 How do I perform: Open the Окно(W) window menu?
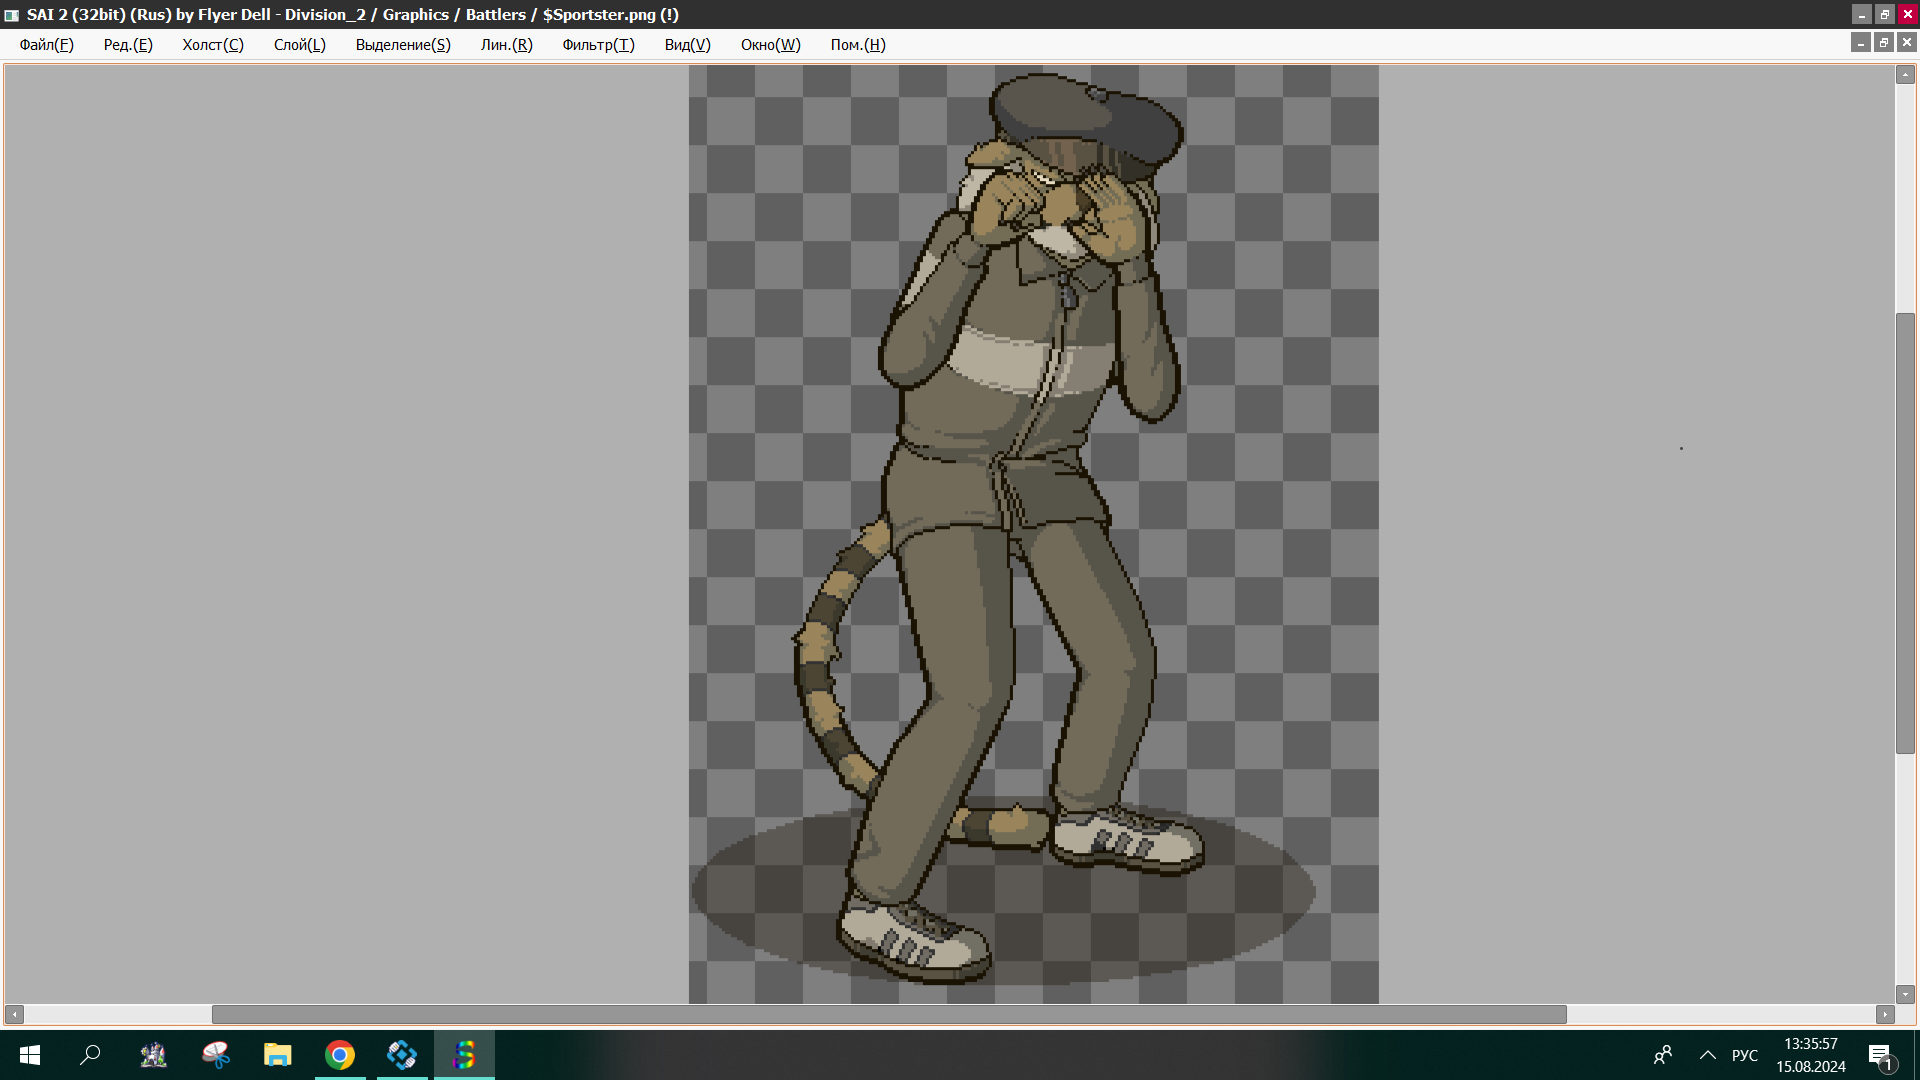(770, 45)
